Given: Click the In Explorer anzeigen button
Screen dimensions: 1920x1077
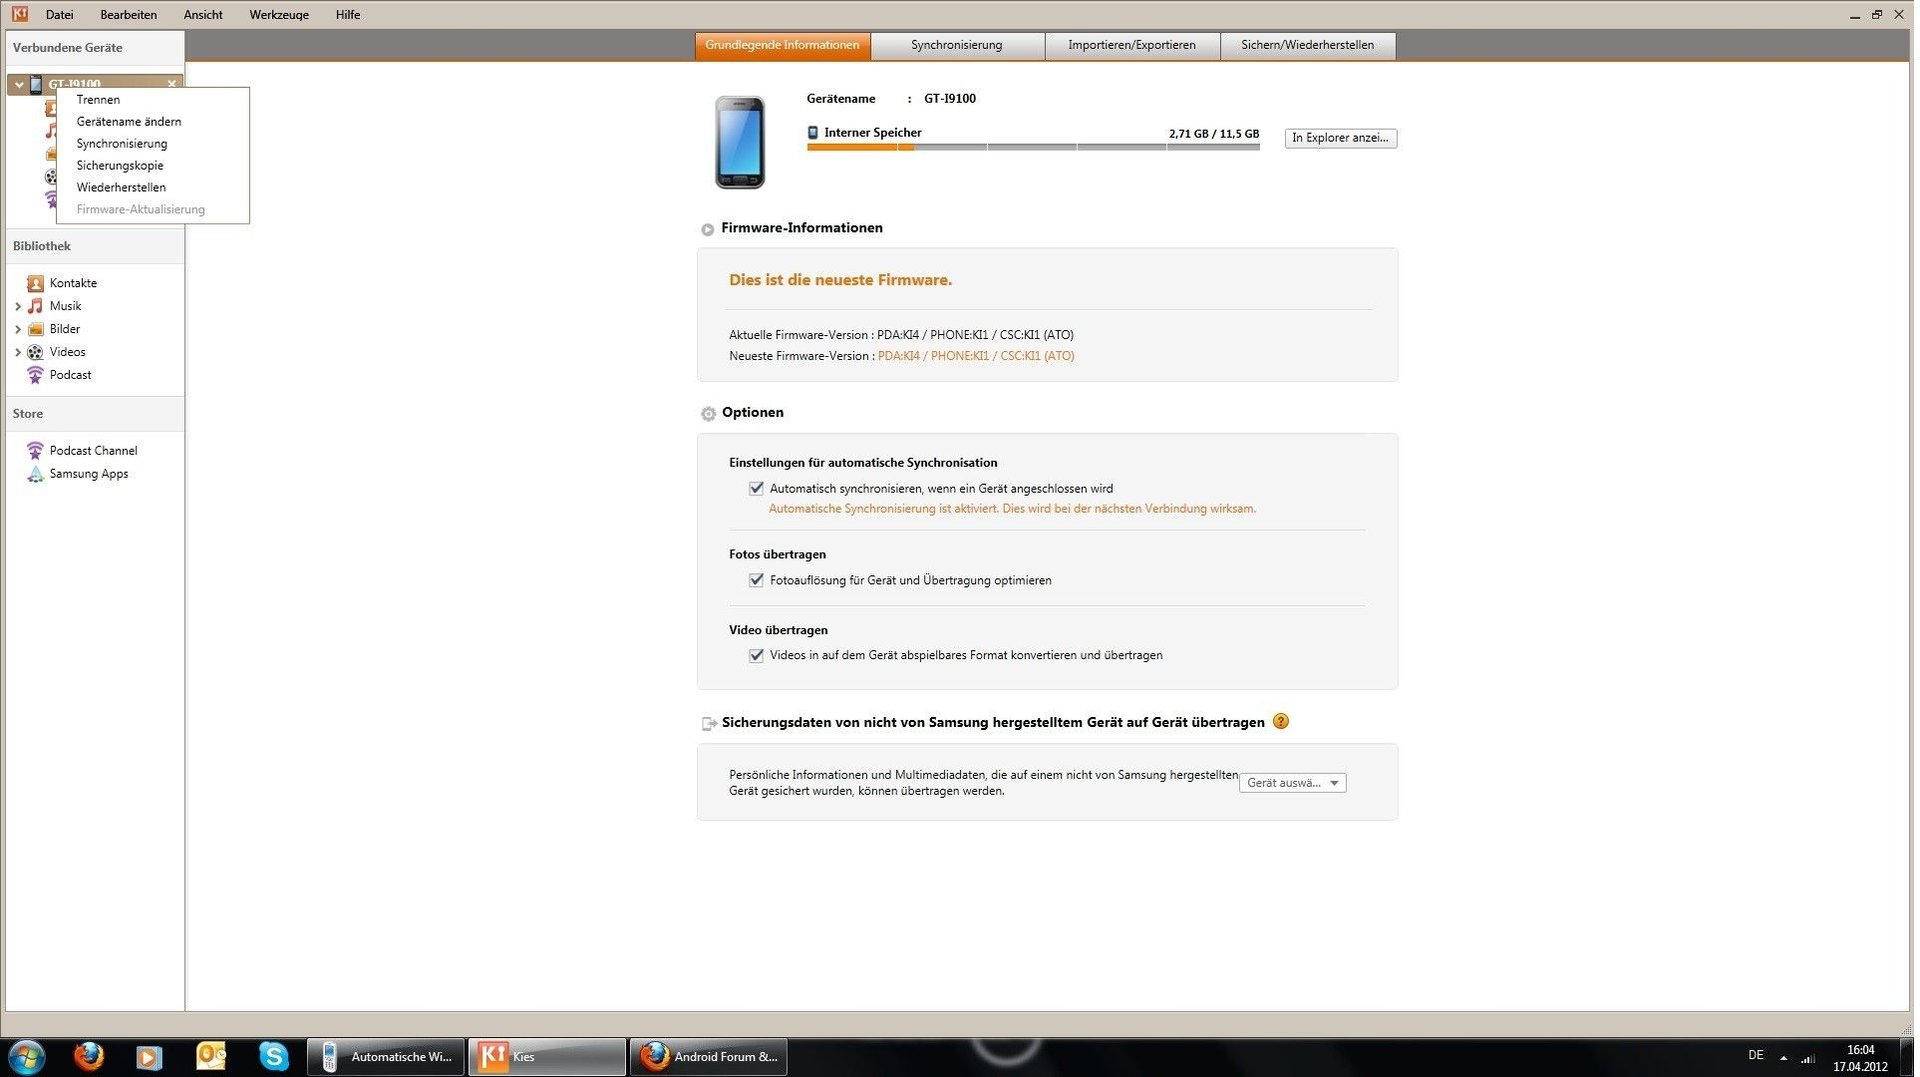Looking at the screenshot, I should point(1341,138).
